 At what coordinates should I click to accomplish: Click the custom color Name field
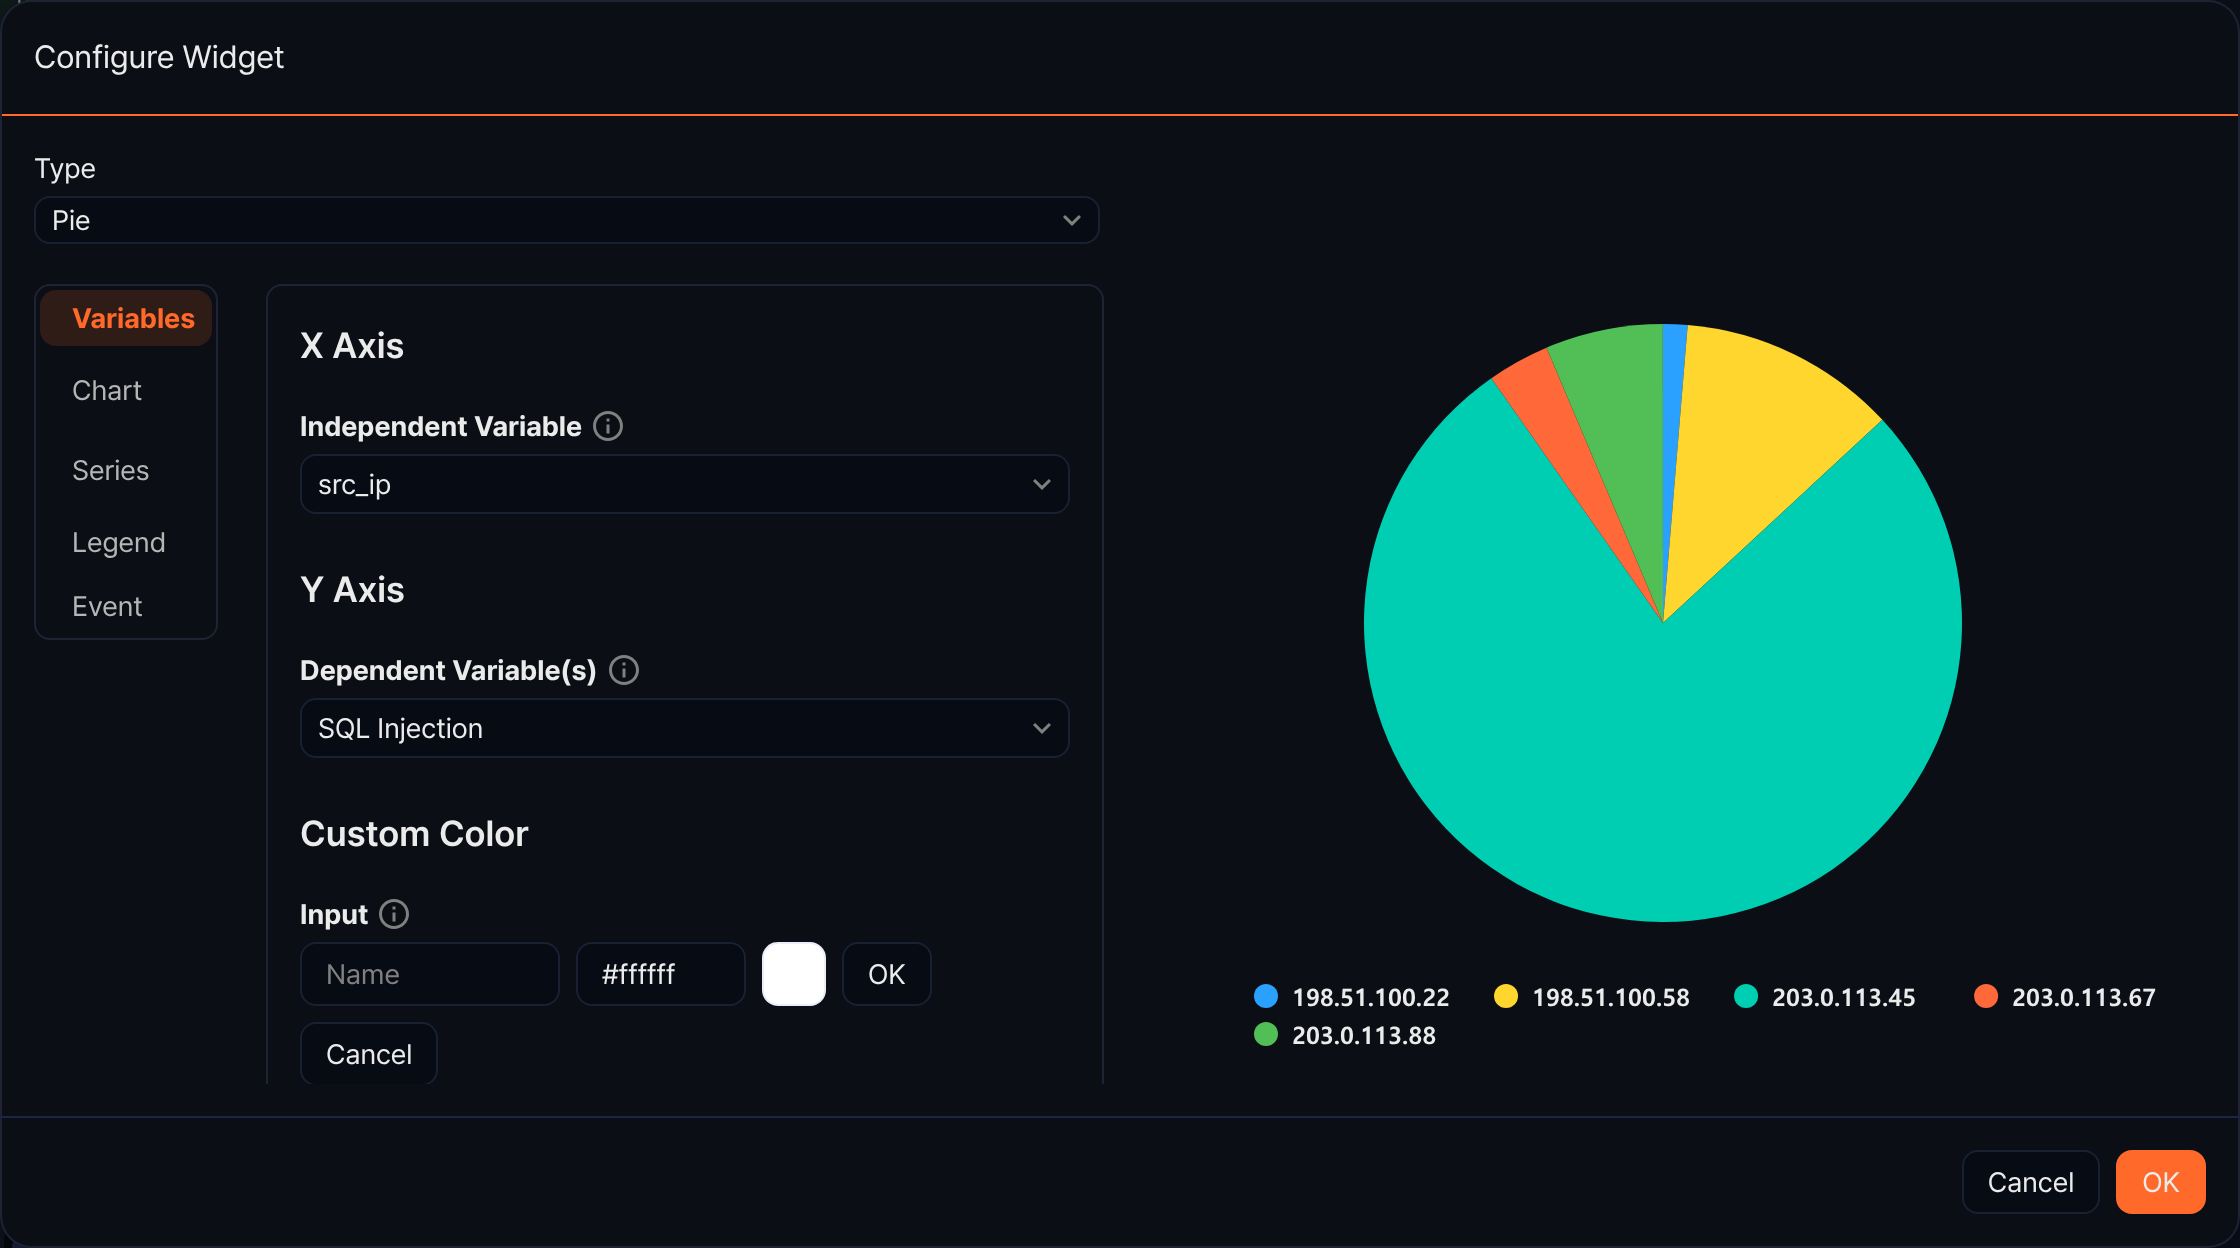pos(430,974)
